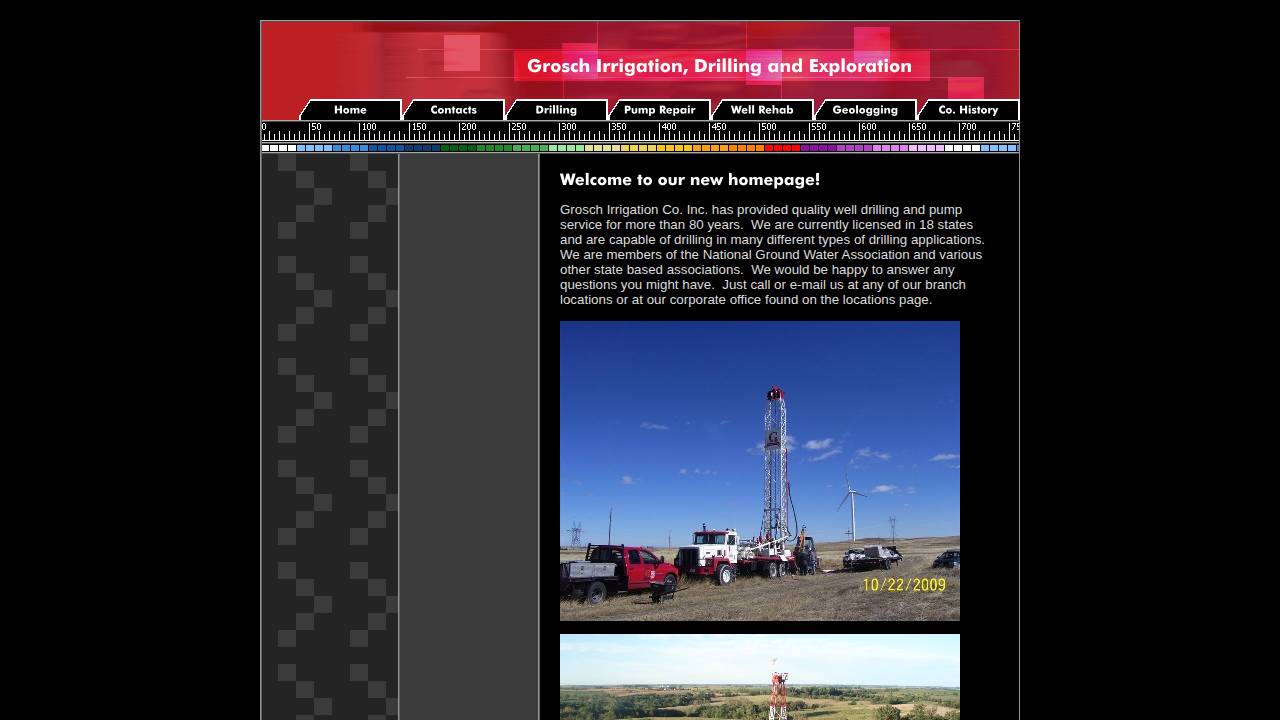This screenshot has width=1280, height=720.
Task: Open the Pump Repair page
Action: 660,110
